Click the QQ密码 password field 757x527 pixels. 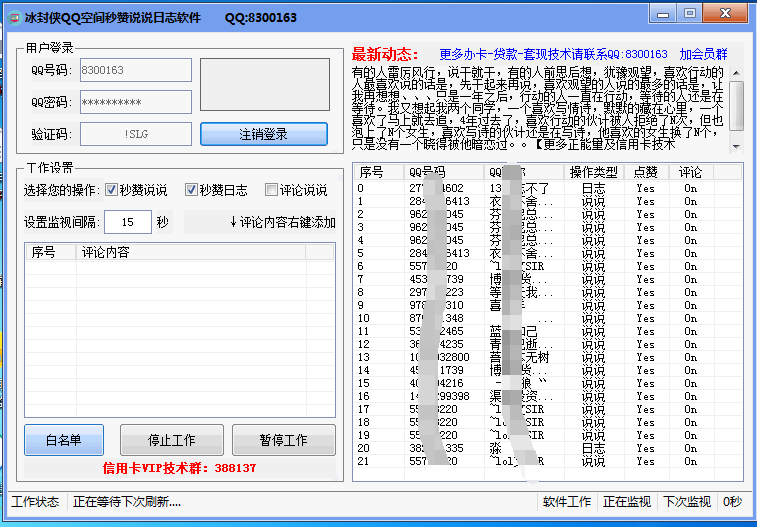135,102
